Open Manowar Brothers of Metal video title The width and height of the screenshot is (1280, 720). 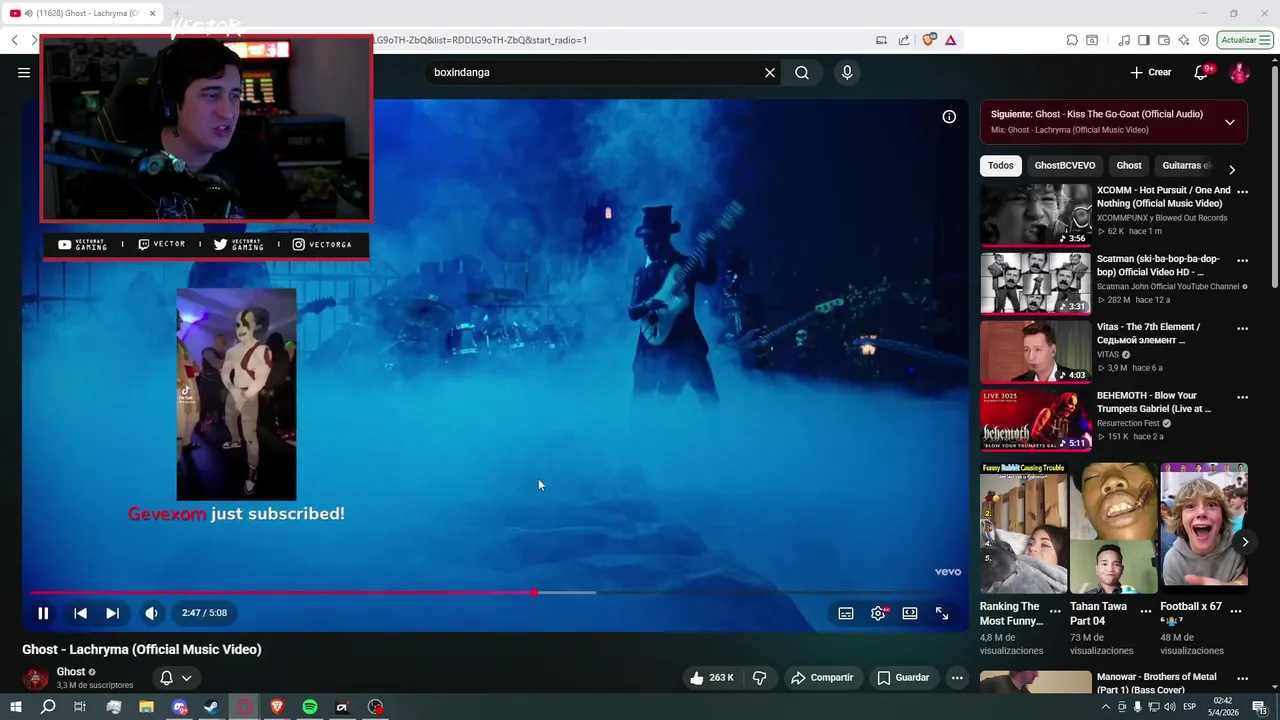click(1157, 683)
